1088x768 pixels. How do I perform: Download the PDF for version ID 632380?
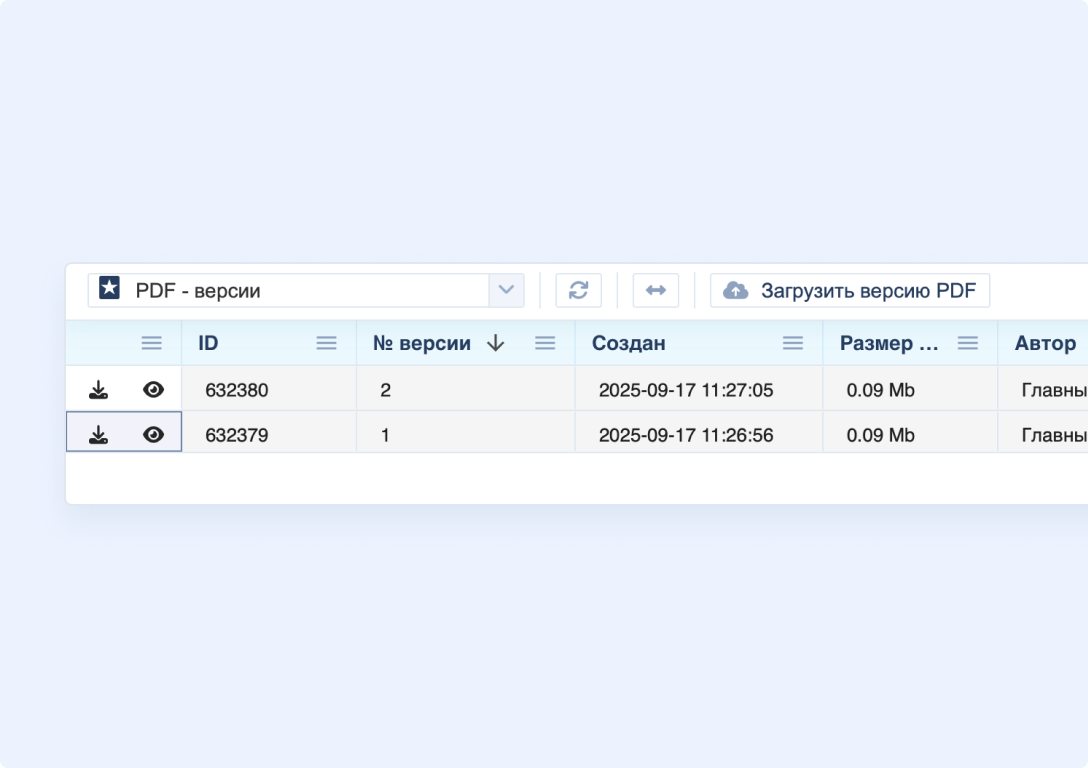pos(98,389)
